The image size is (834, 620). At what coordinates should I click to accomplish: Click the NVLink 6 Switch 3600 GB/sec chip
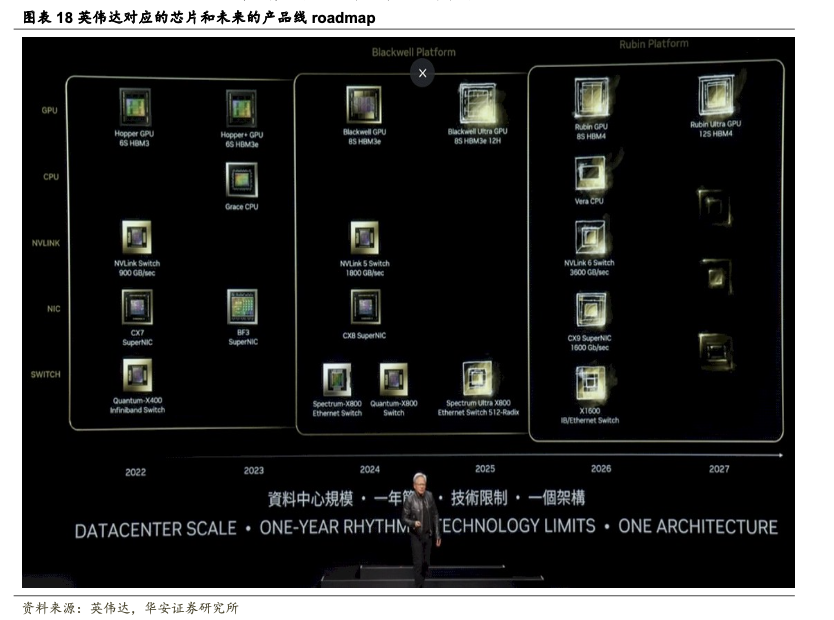(x=590, y=237)
